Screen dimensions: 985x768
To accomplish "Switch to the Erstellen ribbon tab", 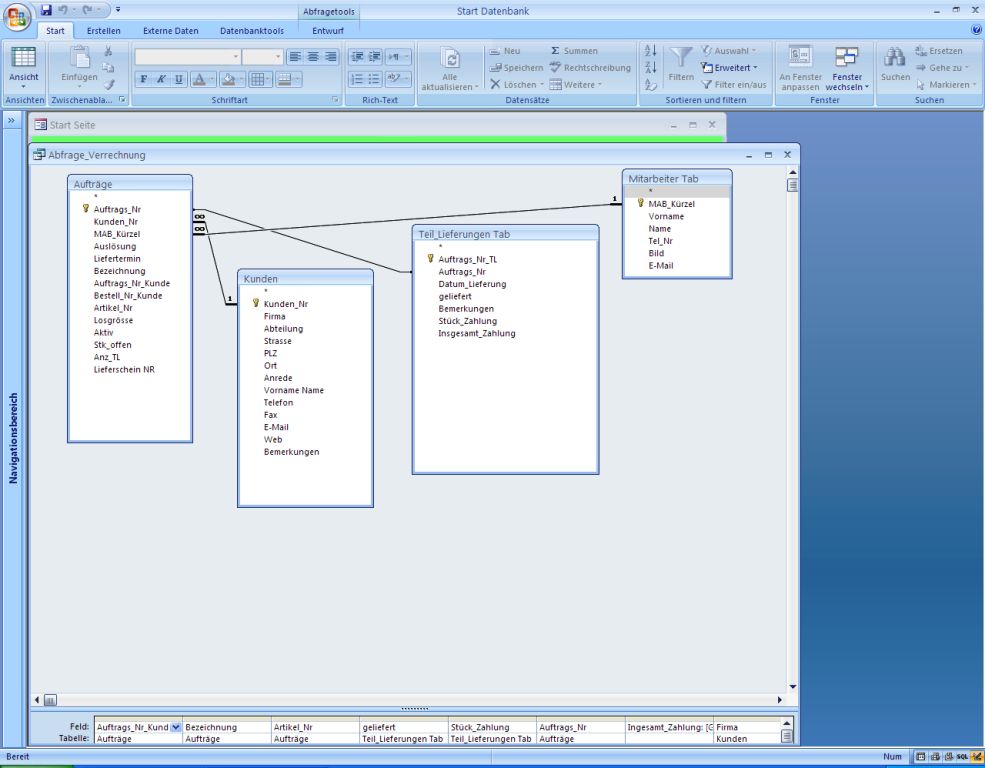I will click(104, 30).
